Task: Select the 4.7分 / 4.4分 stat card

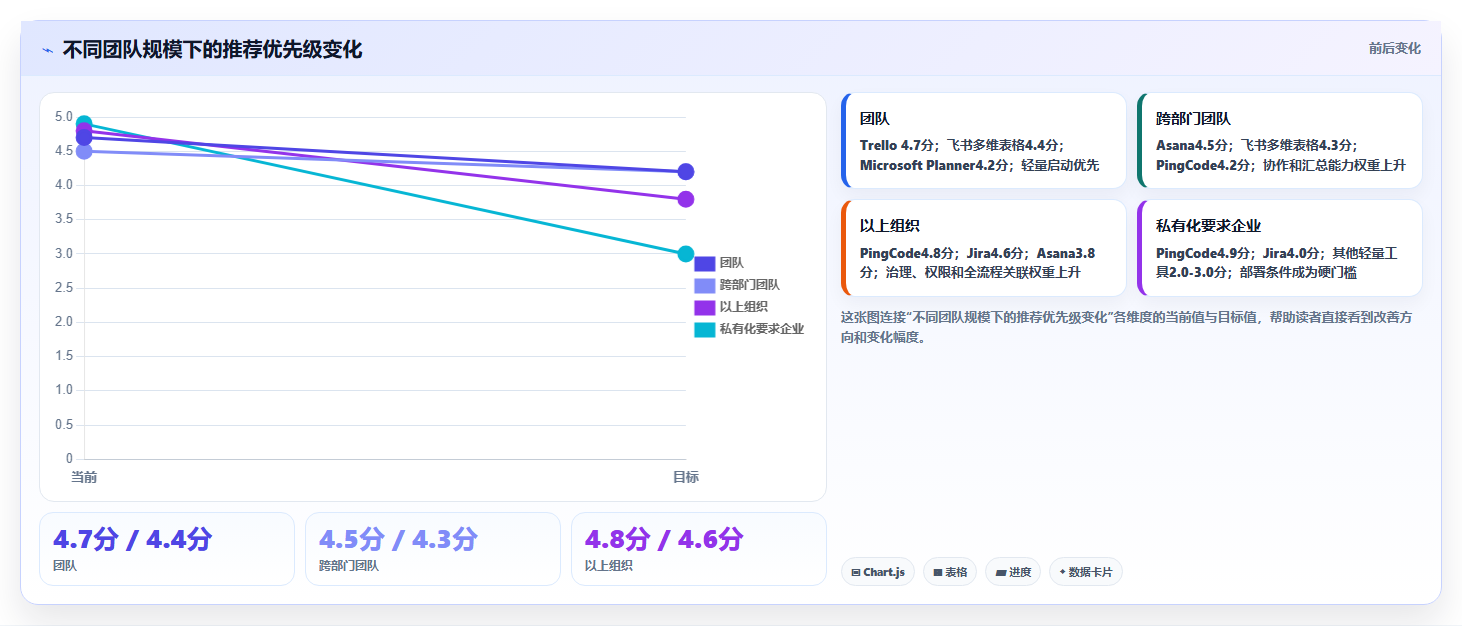Action: tap(167, 549)
